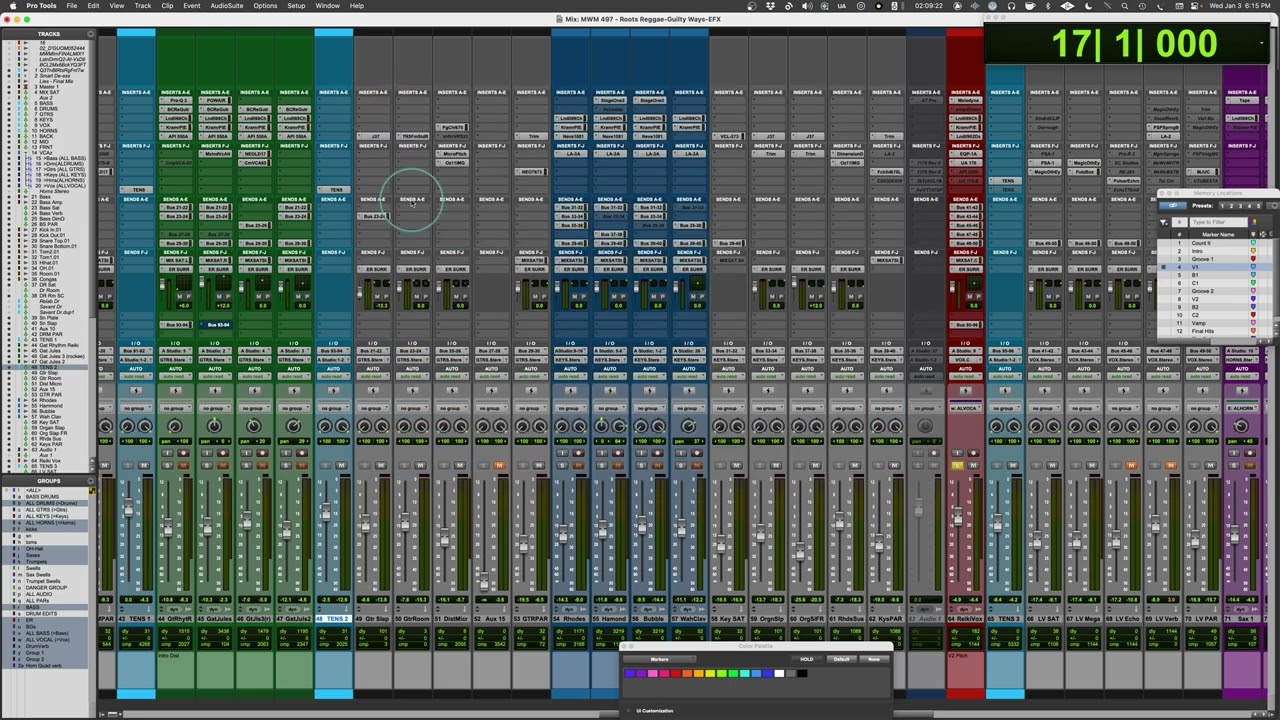Toggle solo on the ReikiVox channel
Screen dimensions: 1280x720
(957, 465)
